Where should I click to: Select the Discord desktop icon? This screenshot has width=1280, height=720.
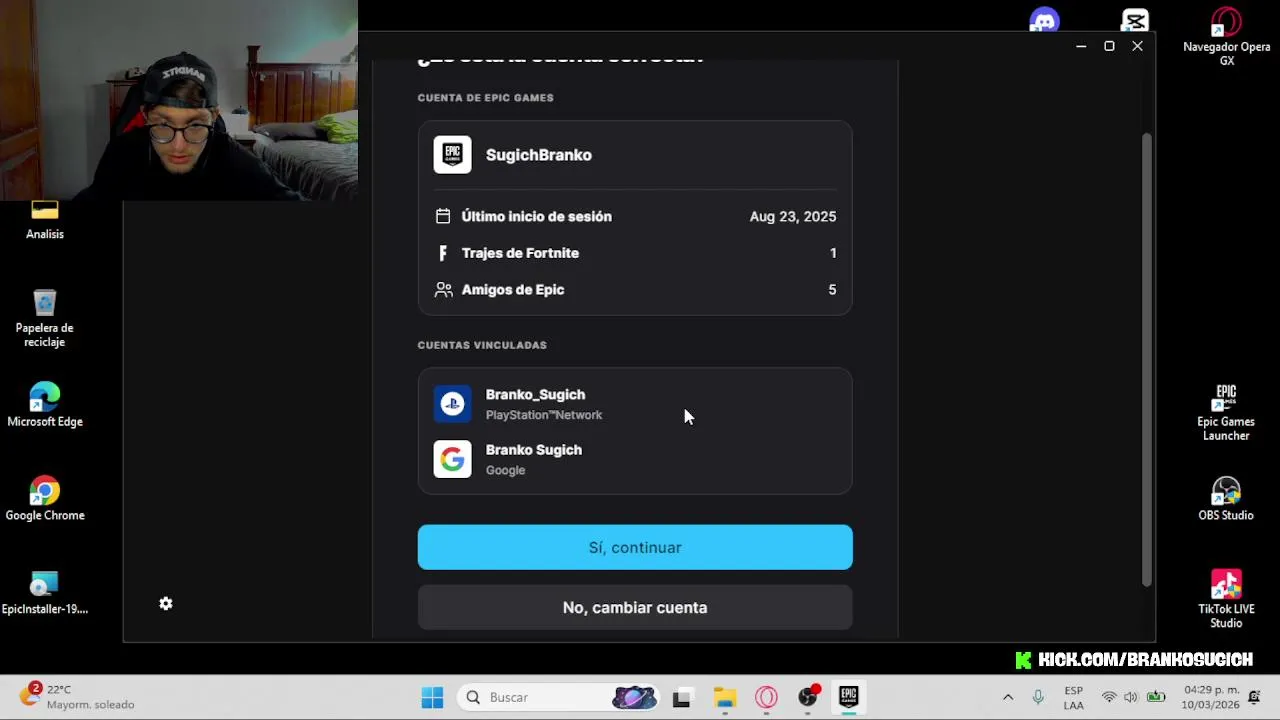pyautogui.click(x=1044, y=20)
